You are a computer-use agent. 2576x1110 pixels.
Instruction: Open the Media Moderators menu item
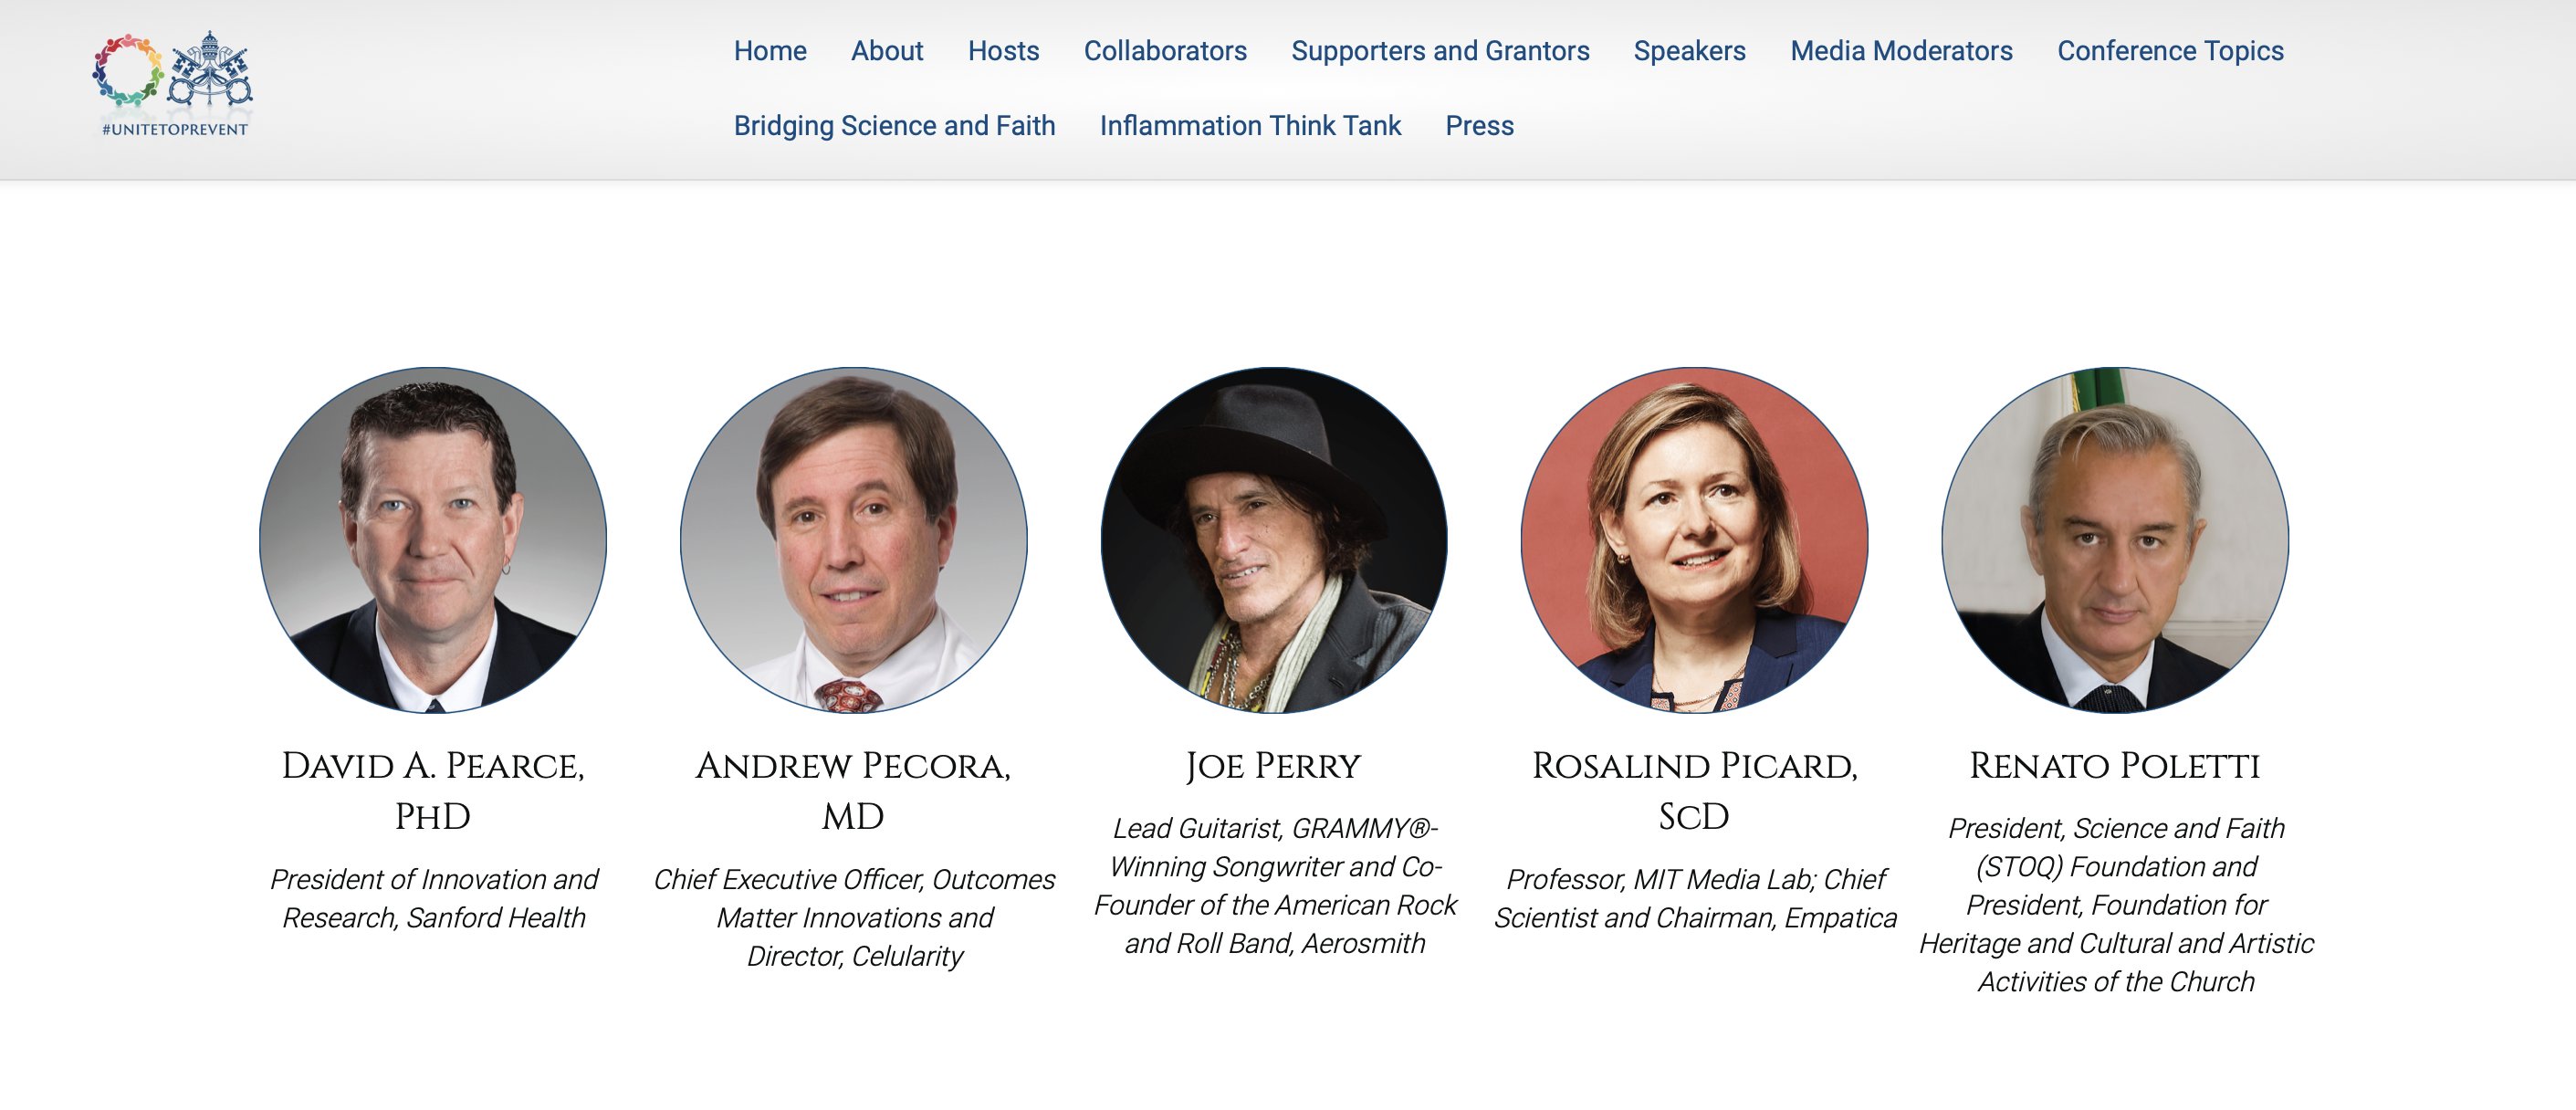coord(1900,51)
